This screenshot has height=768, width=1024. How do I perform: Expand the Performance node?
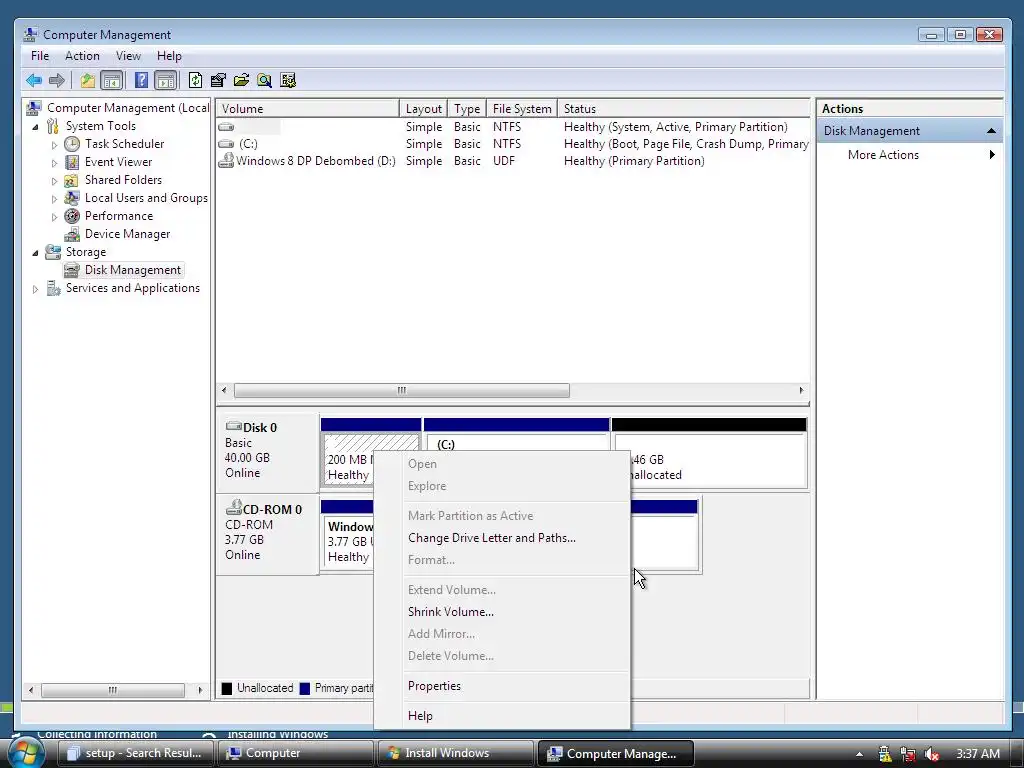pyautogui.click(x=54, y=216)
